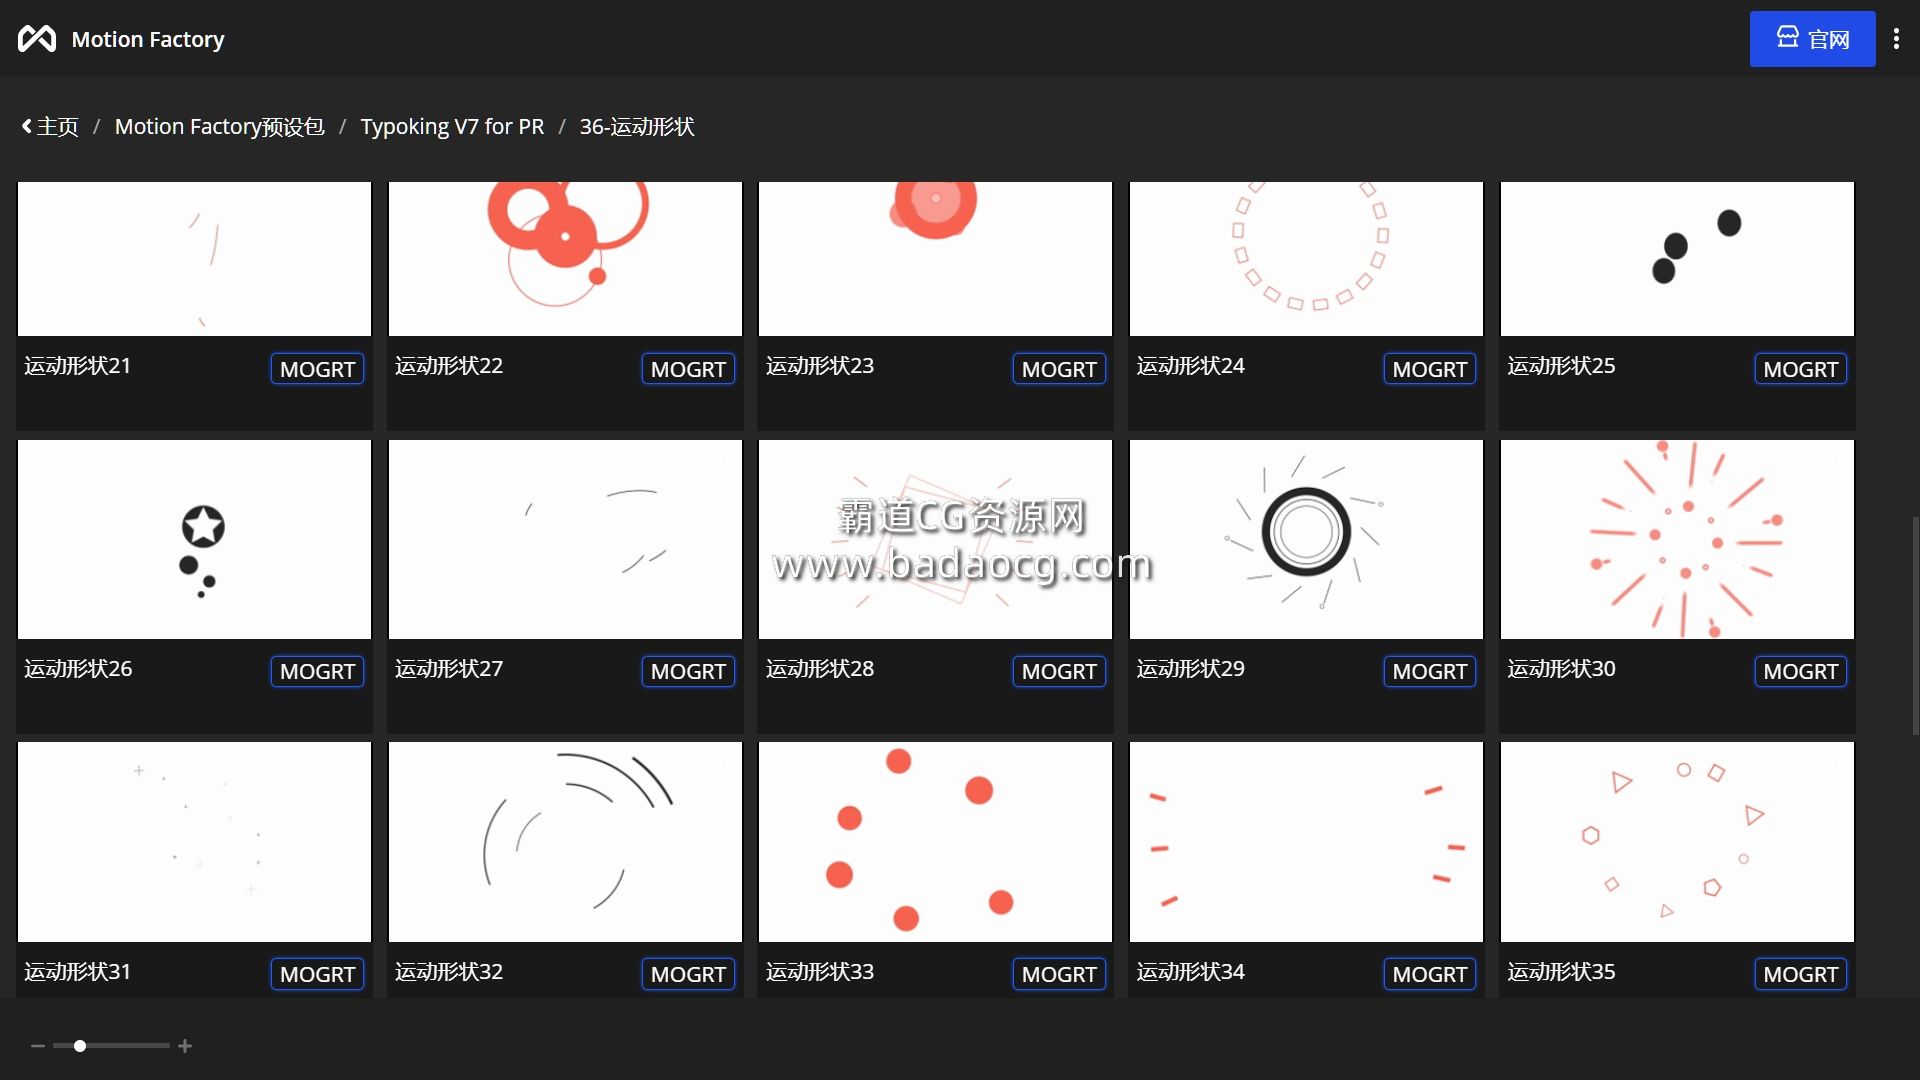Click MOGRT badge for 运动形状22
Viewport: 1920px width, 1080px height.
[688, 369]
